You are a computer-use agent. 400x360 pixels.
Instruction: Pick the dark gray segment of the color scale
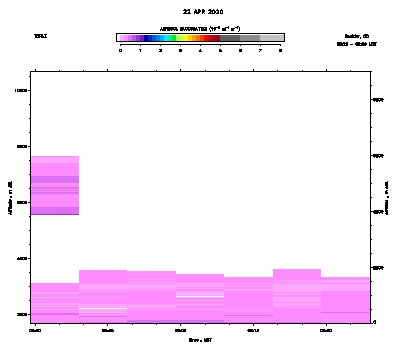point(230,38)
